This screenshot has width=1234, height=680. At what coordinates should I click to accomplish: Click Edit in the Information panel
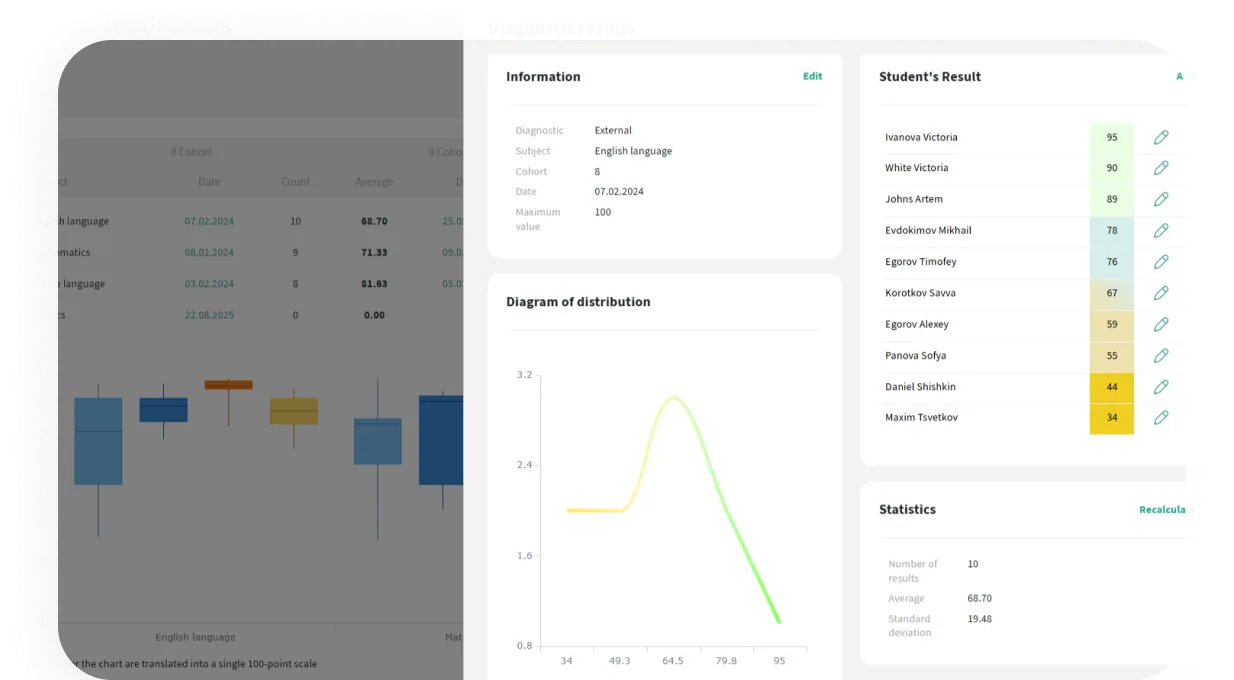(812, 76)
